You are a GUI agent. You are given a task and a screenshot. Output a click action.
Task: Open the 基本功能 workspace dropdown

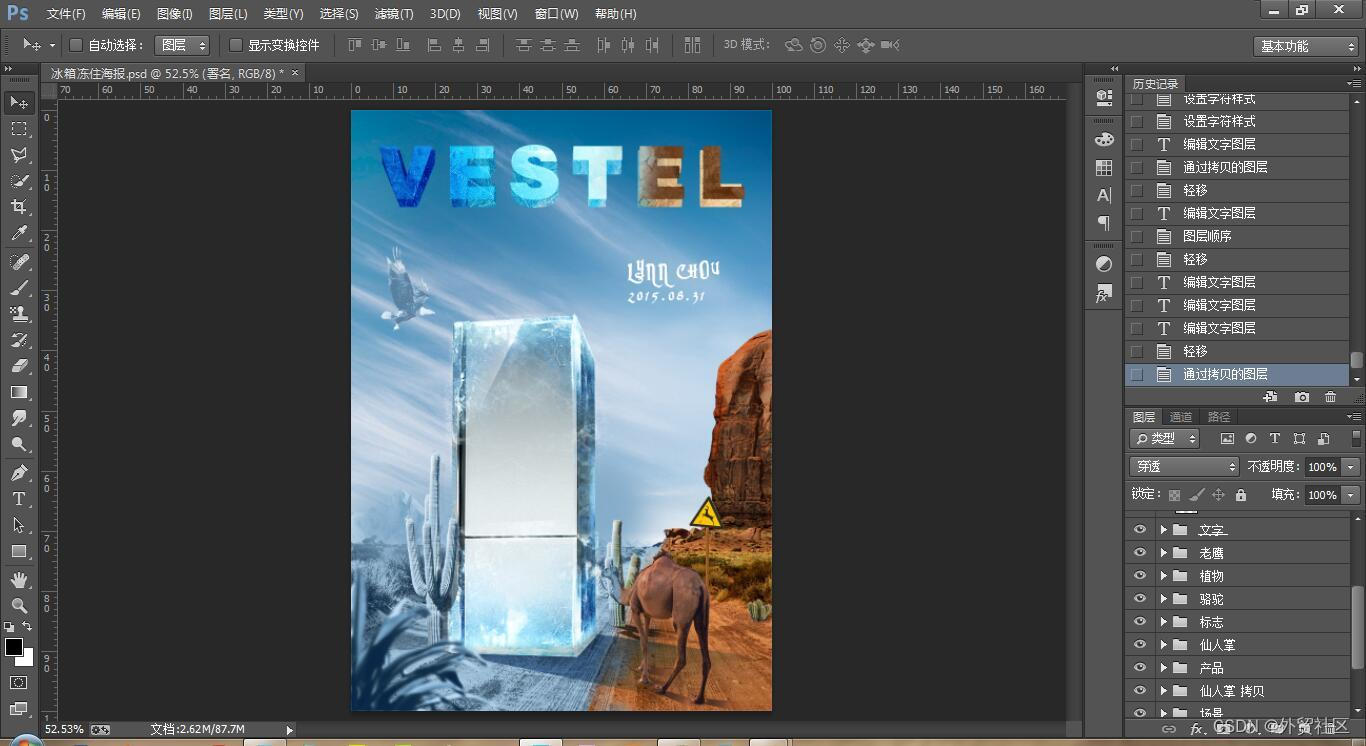pos(1305,46)
